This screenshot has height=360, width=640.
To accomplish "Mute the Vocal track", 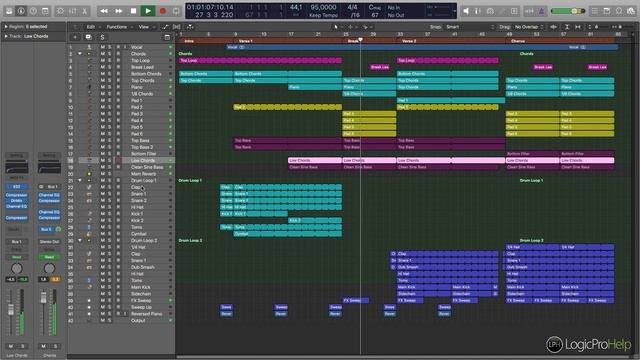I will click(x=102, y=47).
